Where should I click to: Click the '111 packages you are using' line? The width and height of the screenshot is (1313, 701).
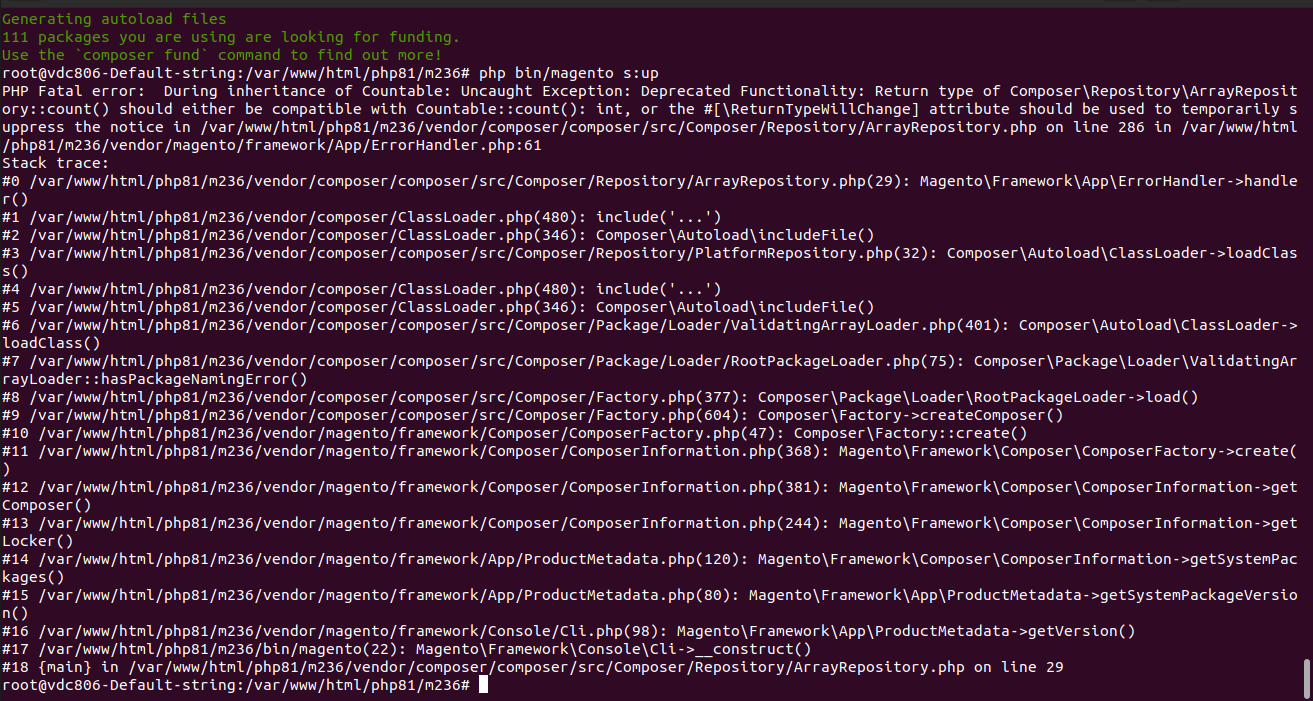pos(230,37)
